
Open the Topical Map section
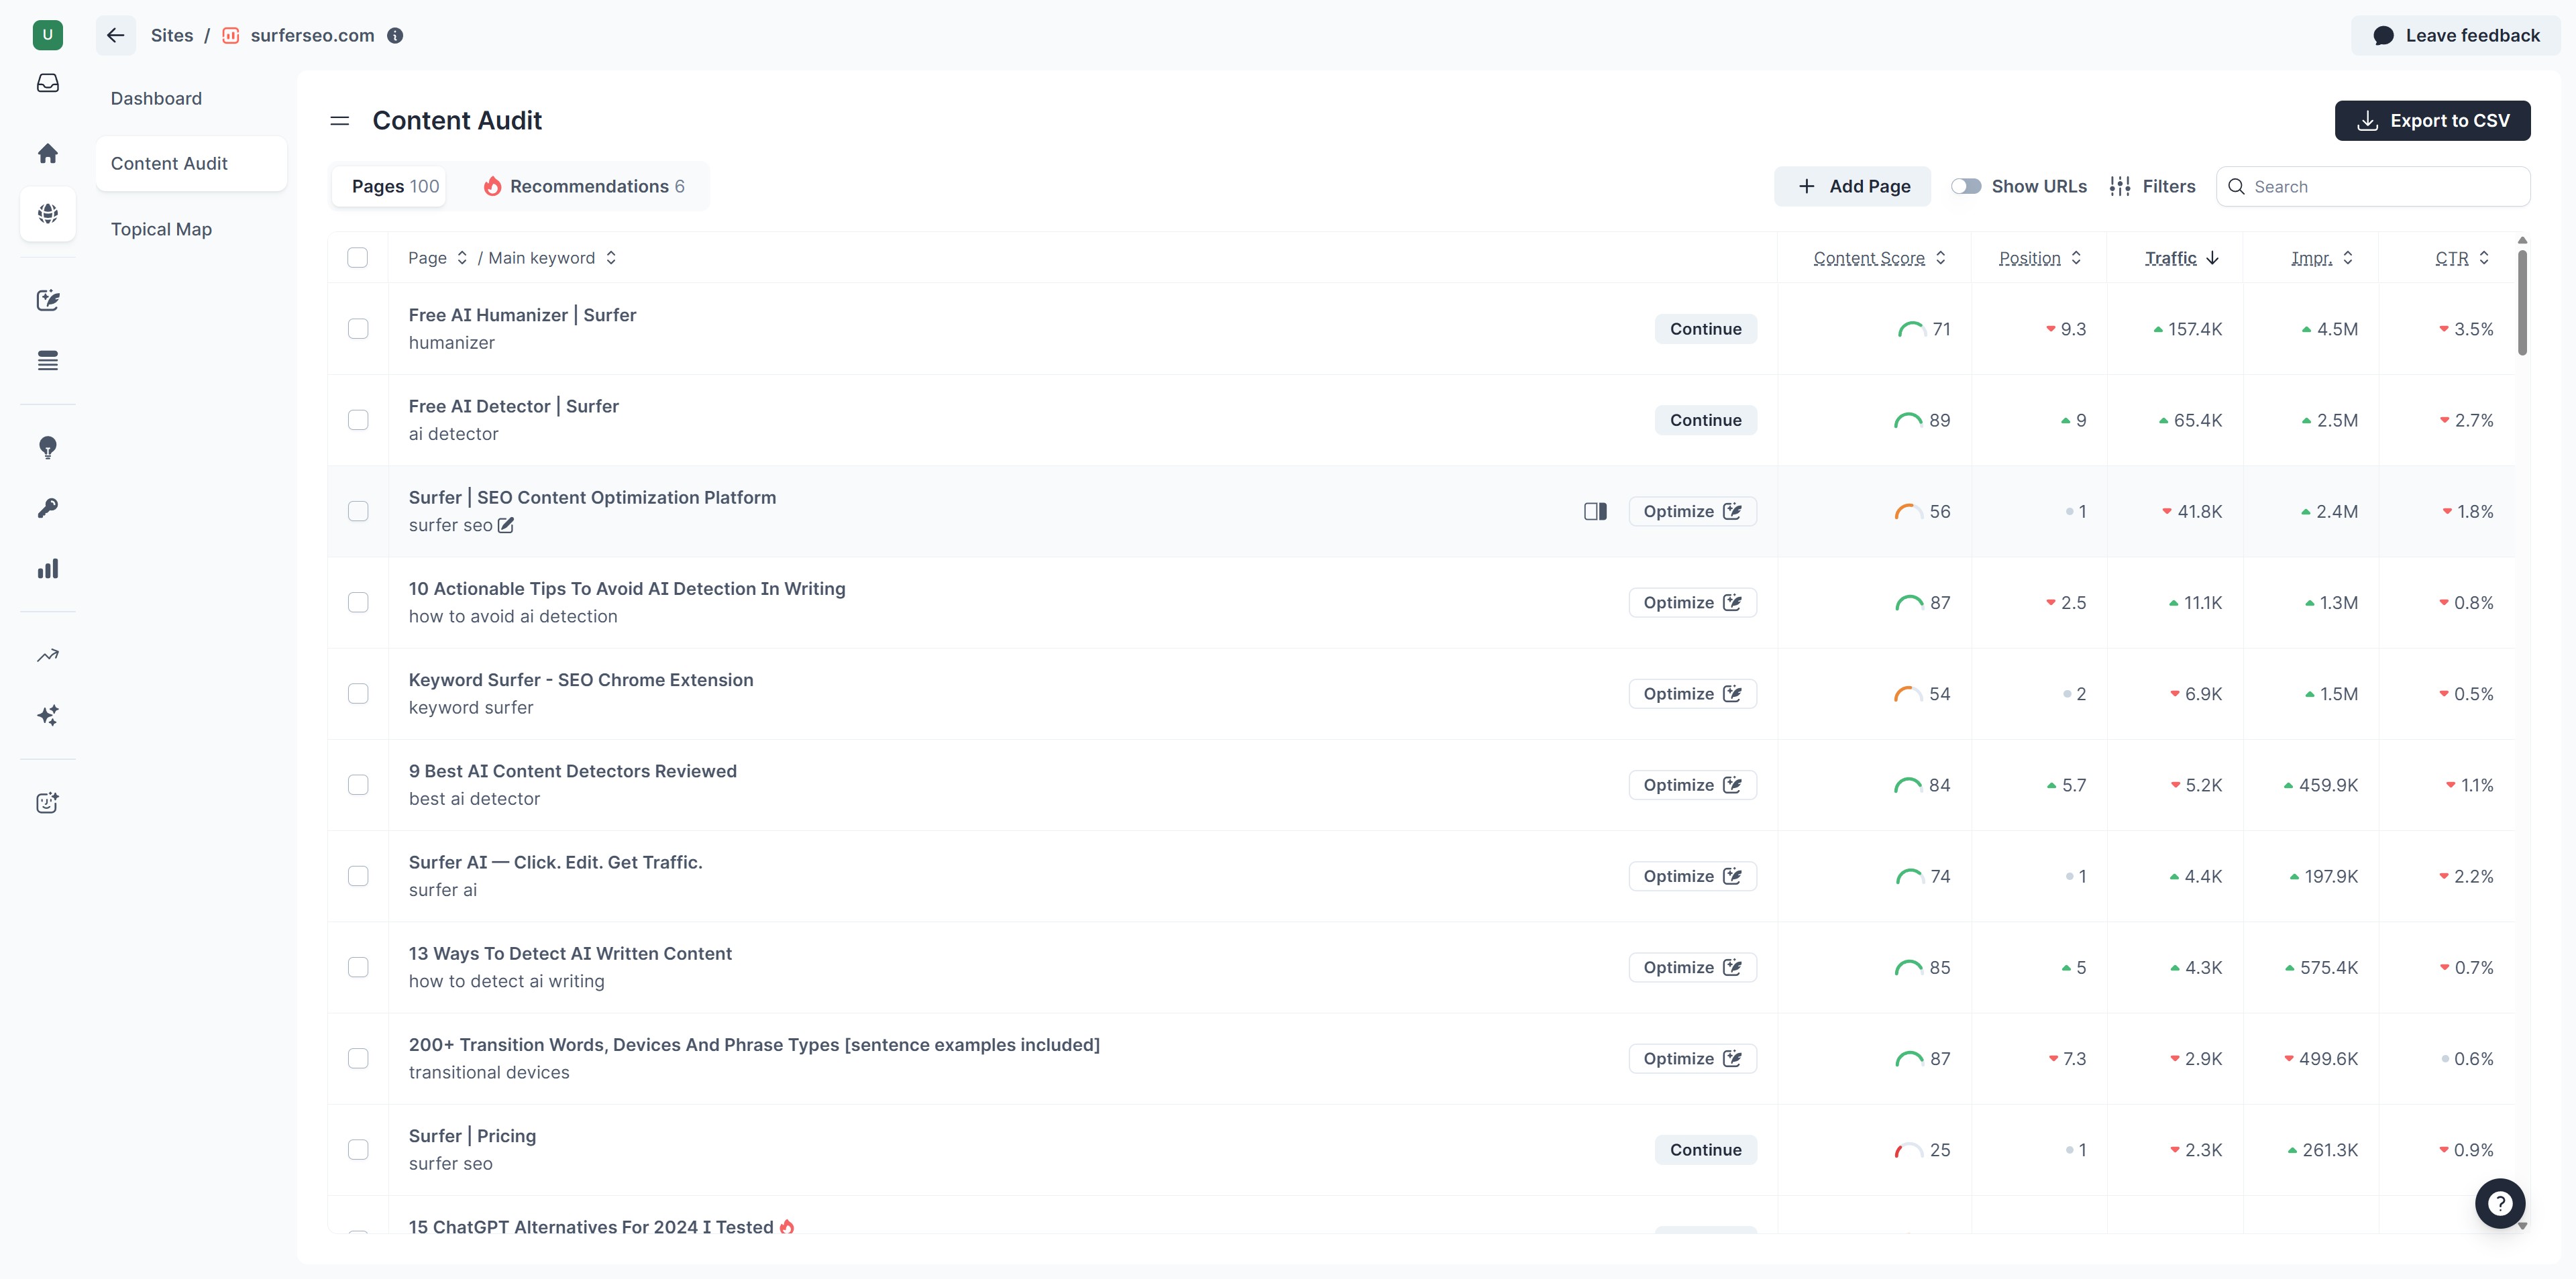[161, 229]
